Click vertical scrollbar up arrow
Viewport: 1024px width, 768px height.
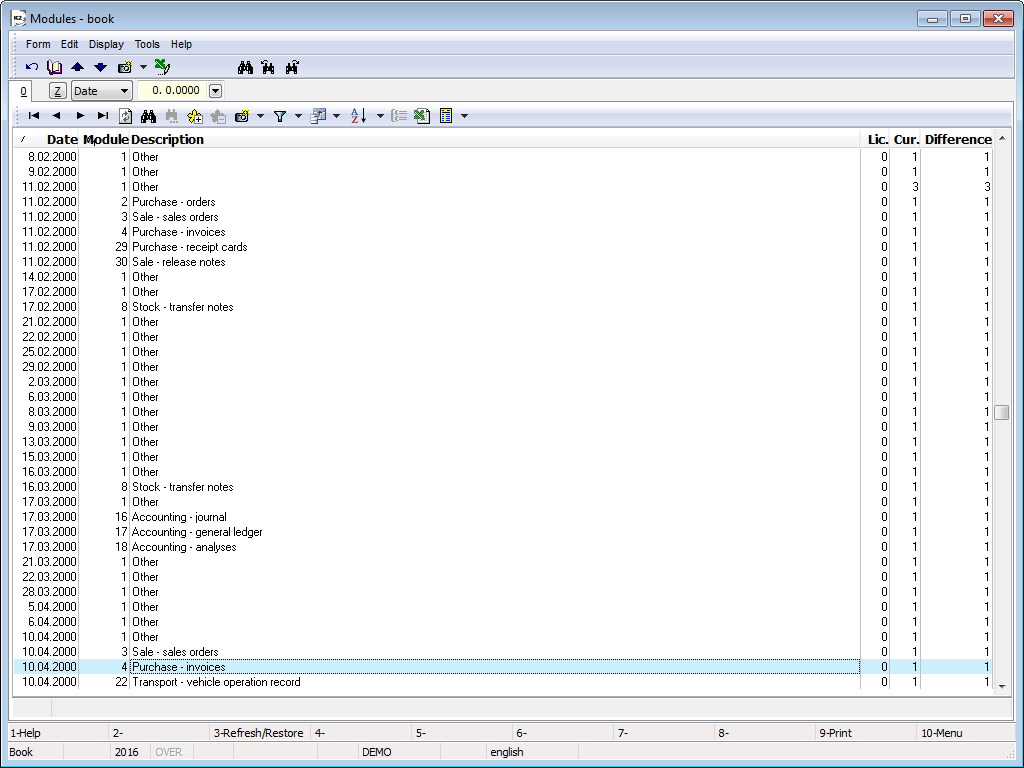click(1002, 138)
